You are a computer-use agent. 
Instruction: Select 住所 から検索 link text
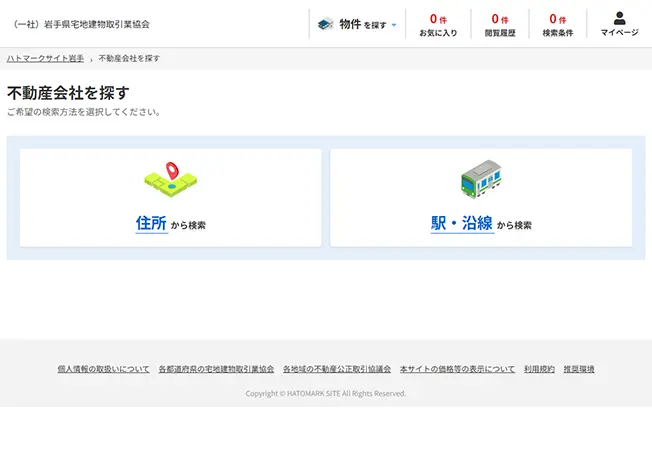coord(170,224)
